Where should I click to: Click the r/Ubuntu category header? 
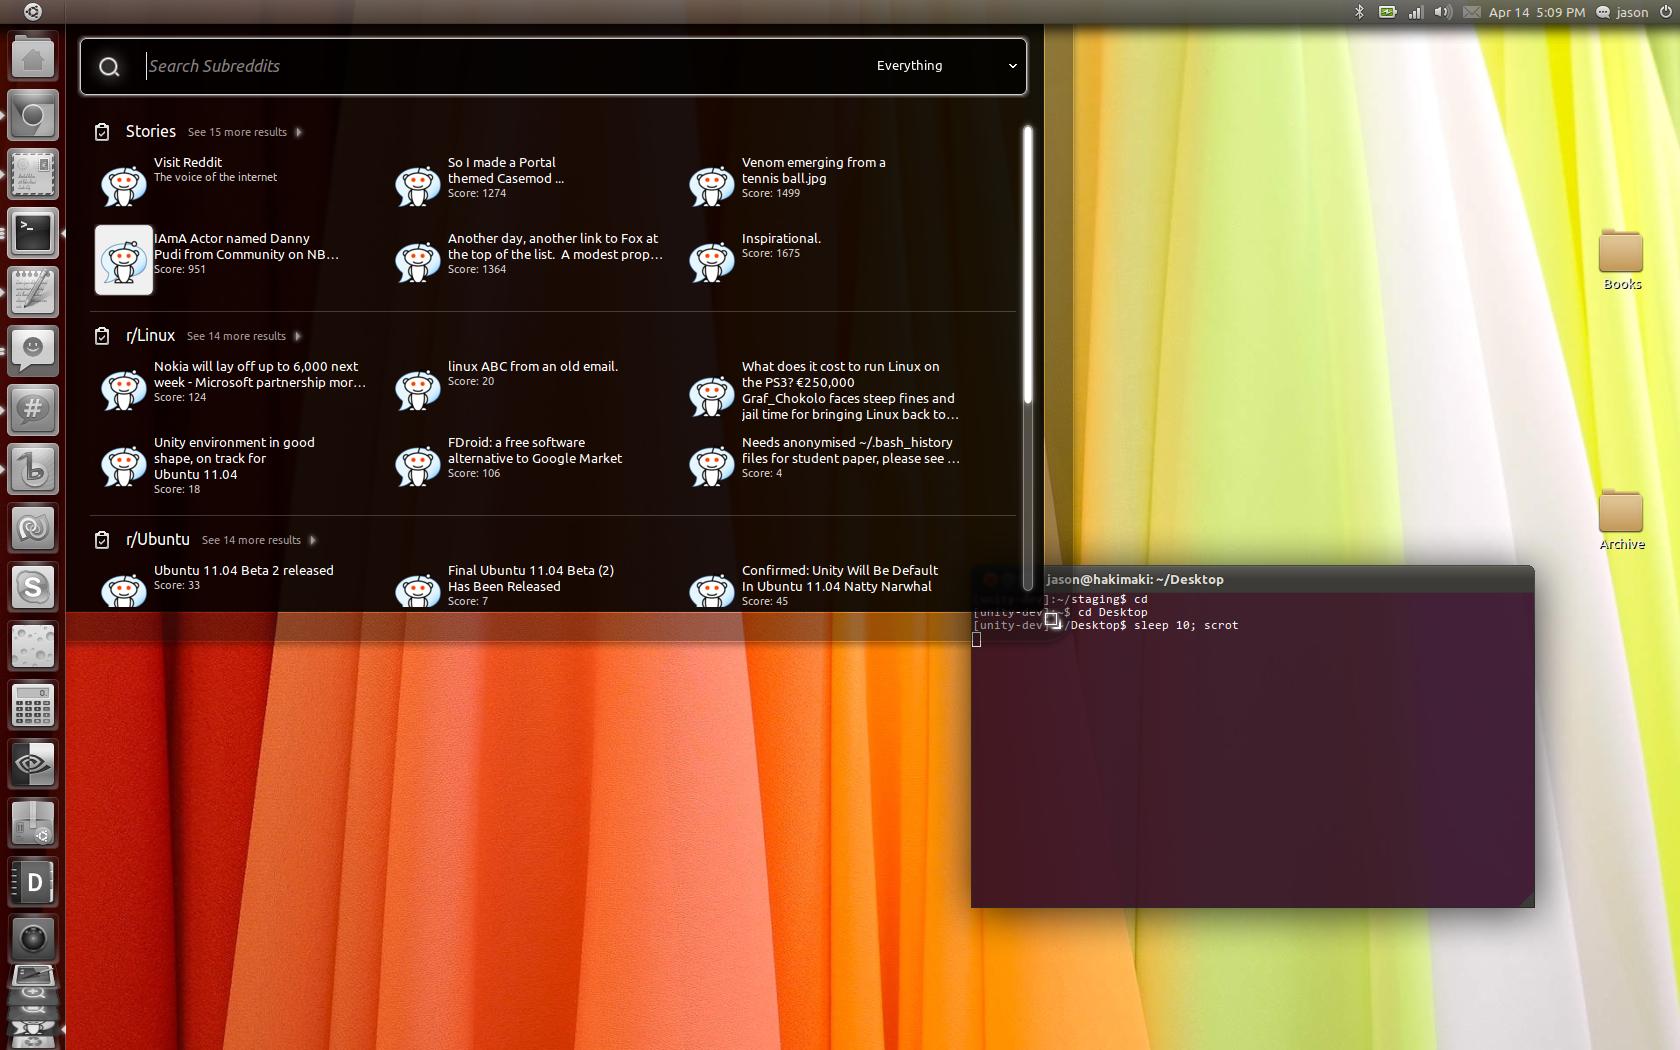(x=157, y=539)
